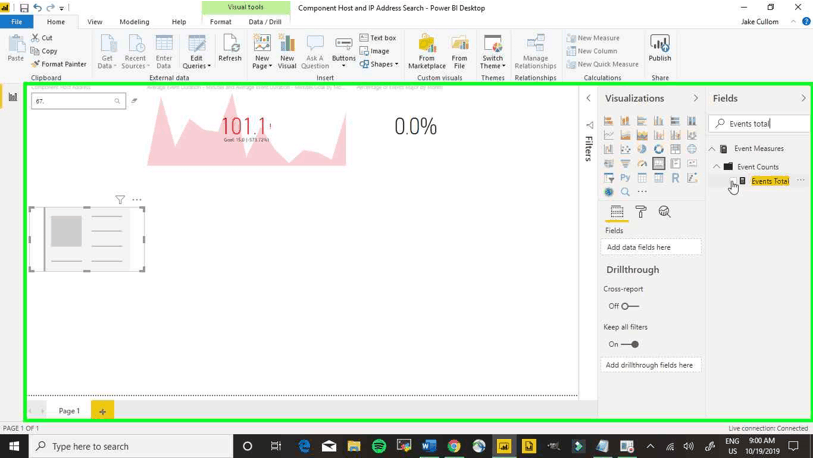Select the R script visual icon
Screen dimensions: 815x460
point(675,178)
